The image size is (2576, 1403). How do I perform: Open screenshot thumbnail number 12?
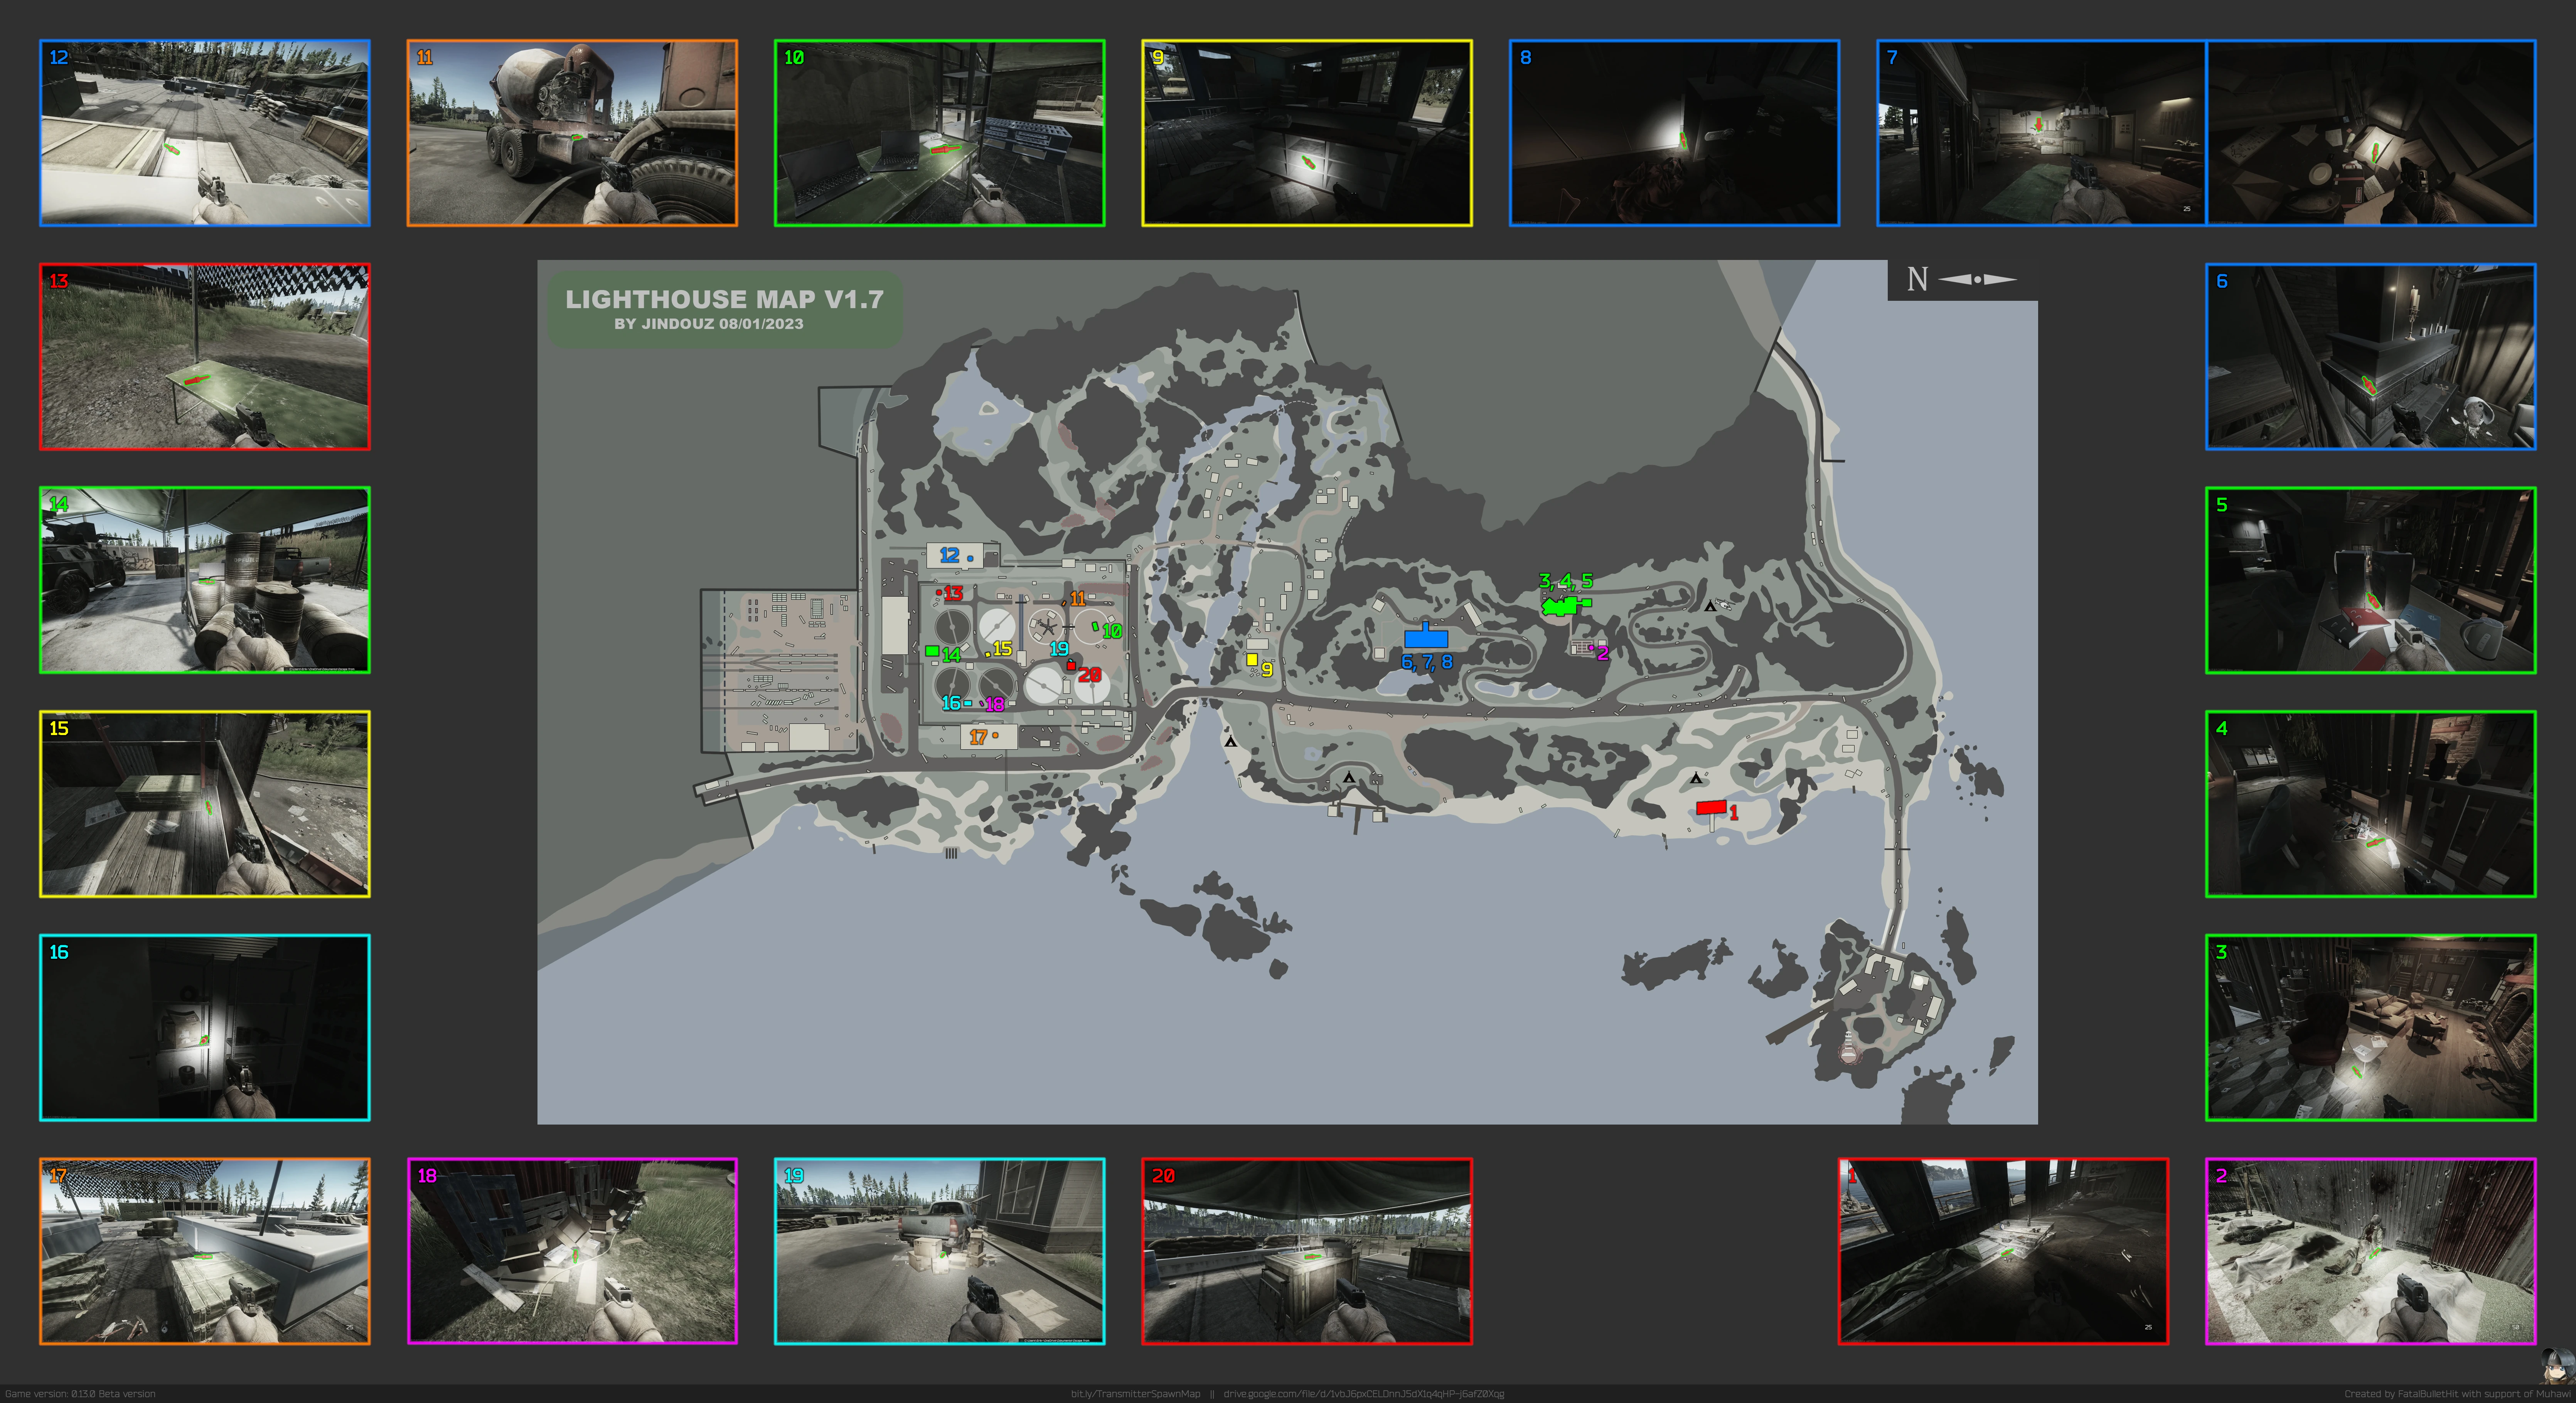(x=205, y=133)
